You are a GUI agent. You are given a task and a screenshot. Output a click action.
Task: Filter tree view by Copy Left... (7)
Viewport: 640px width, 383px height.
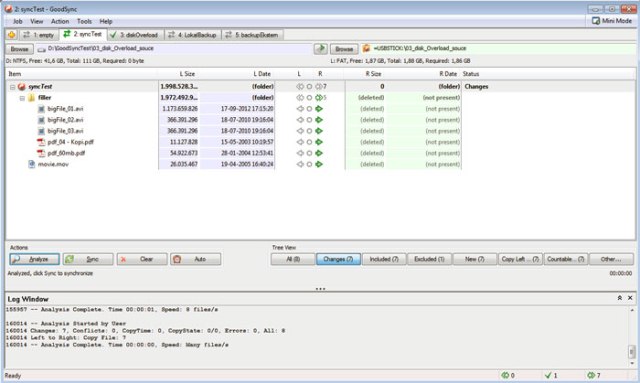pos(520,259)
